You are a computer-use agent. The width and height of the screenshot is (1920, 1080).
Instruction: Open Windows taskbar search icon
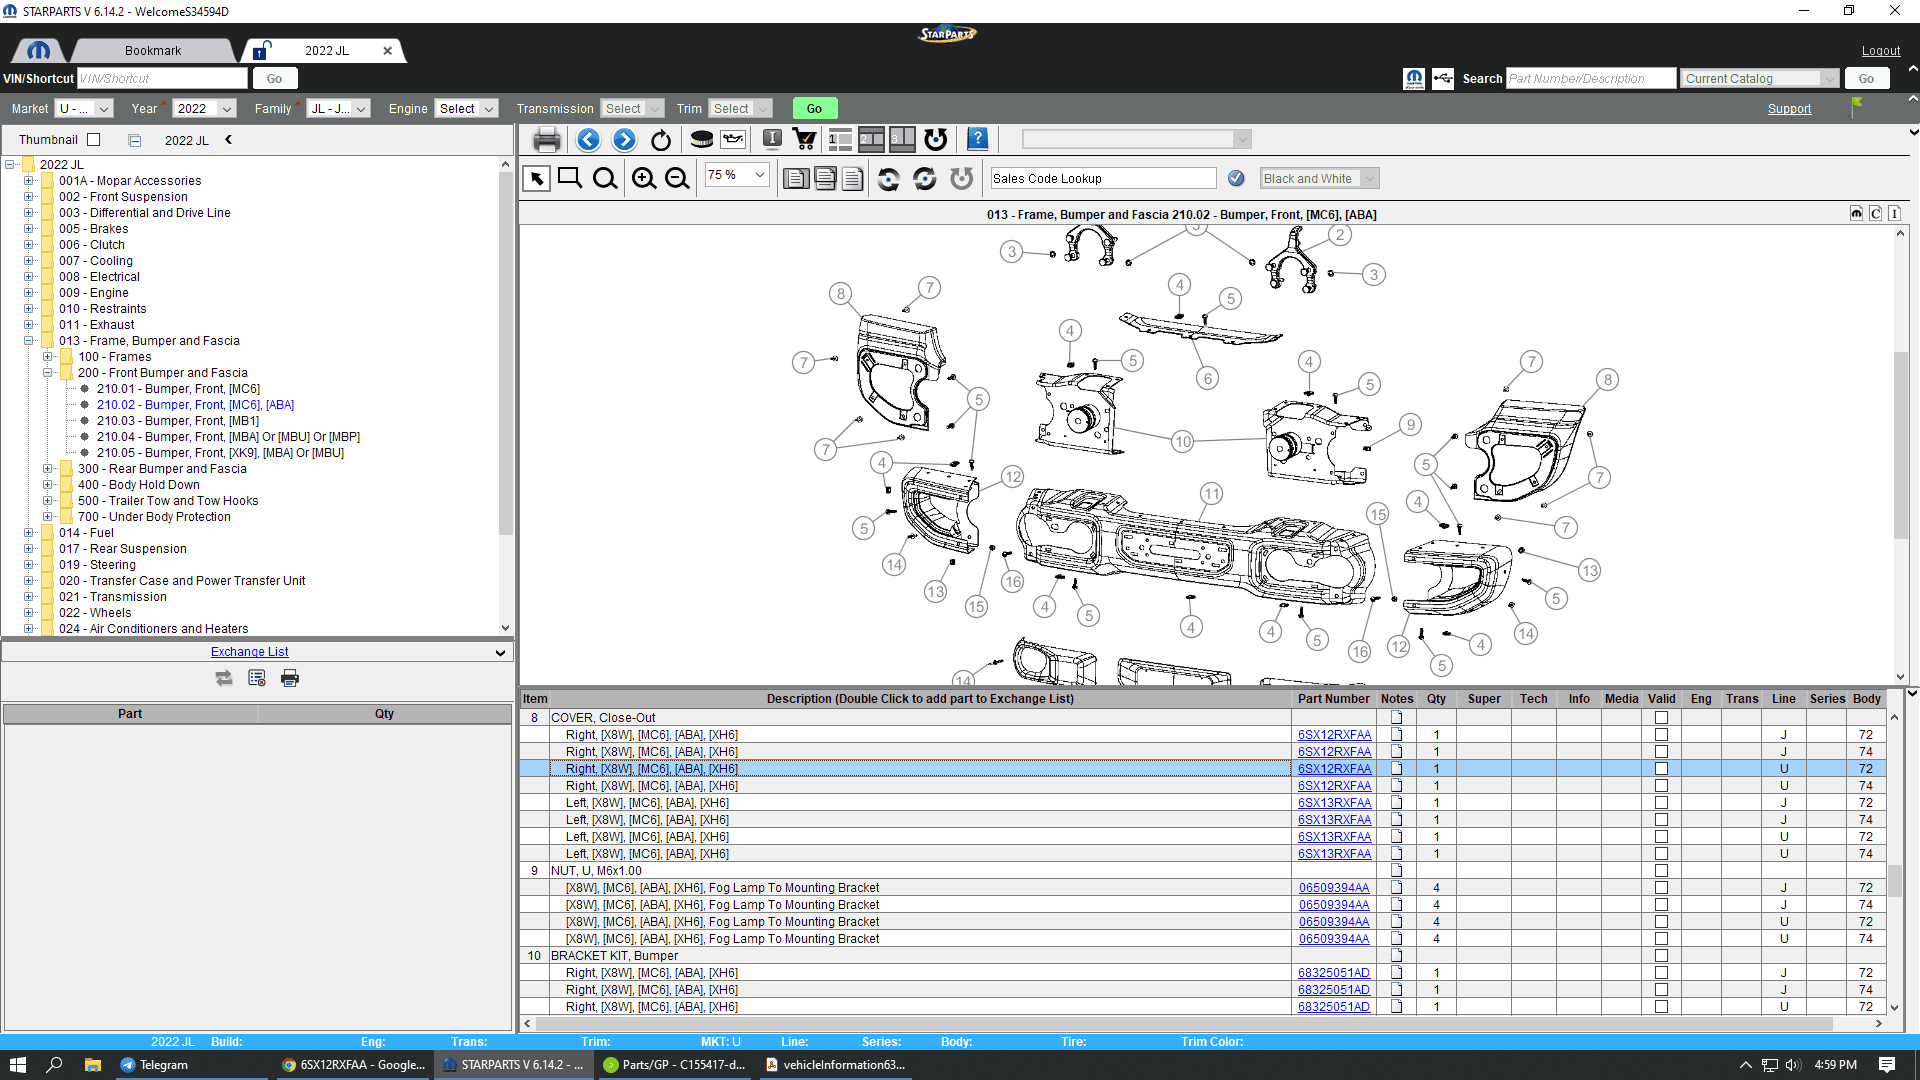(55, 1065)
